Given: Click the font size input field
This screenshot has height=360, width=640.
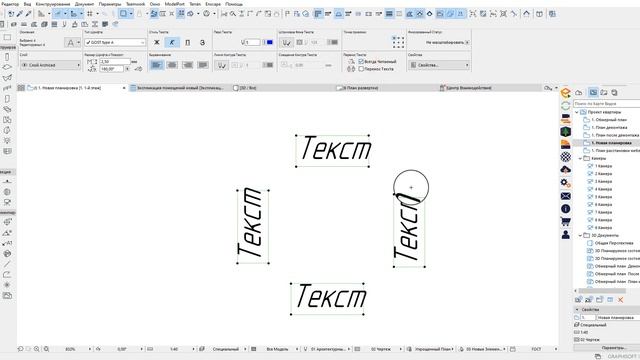Looking at the screenshot, I should (x=115, y=61).
